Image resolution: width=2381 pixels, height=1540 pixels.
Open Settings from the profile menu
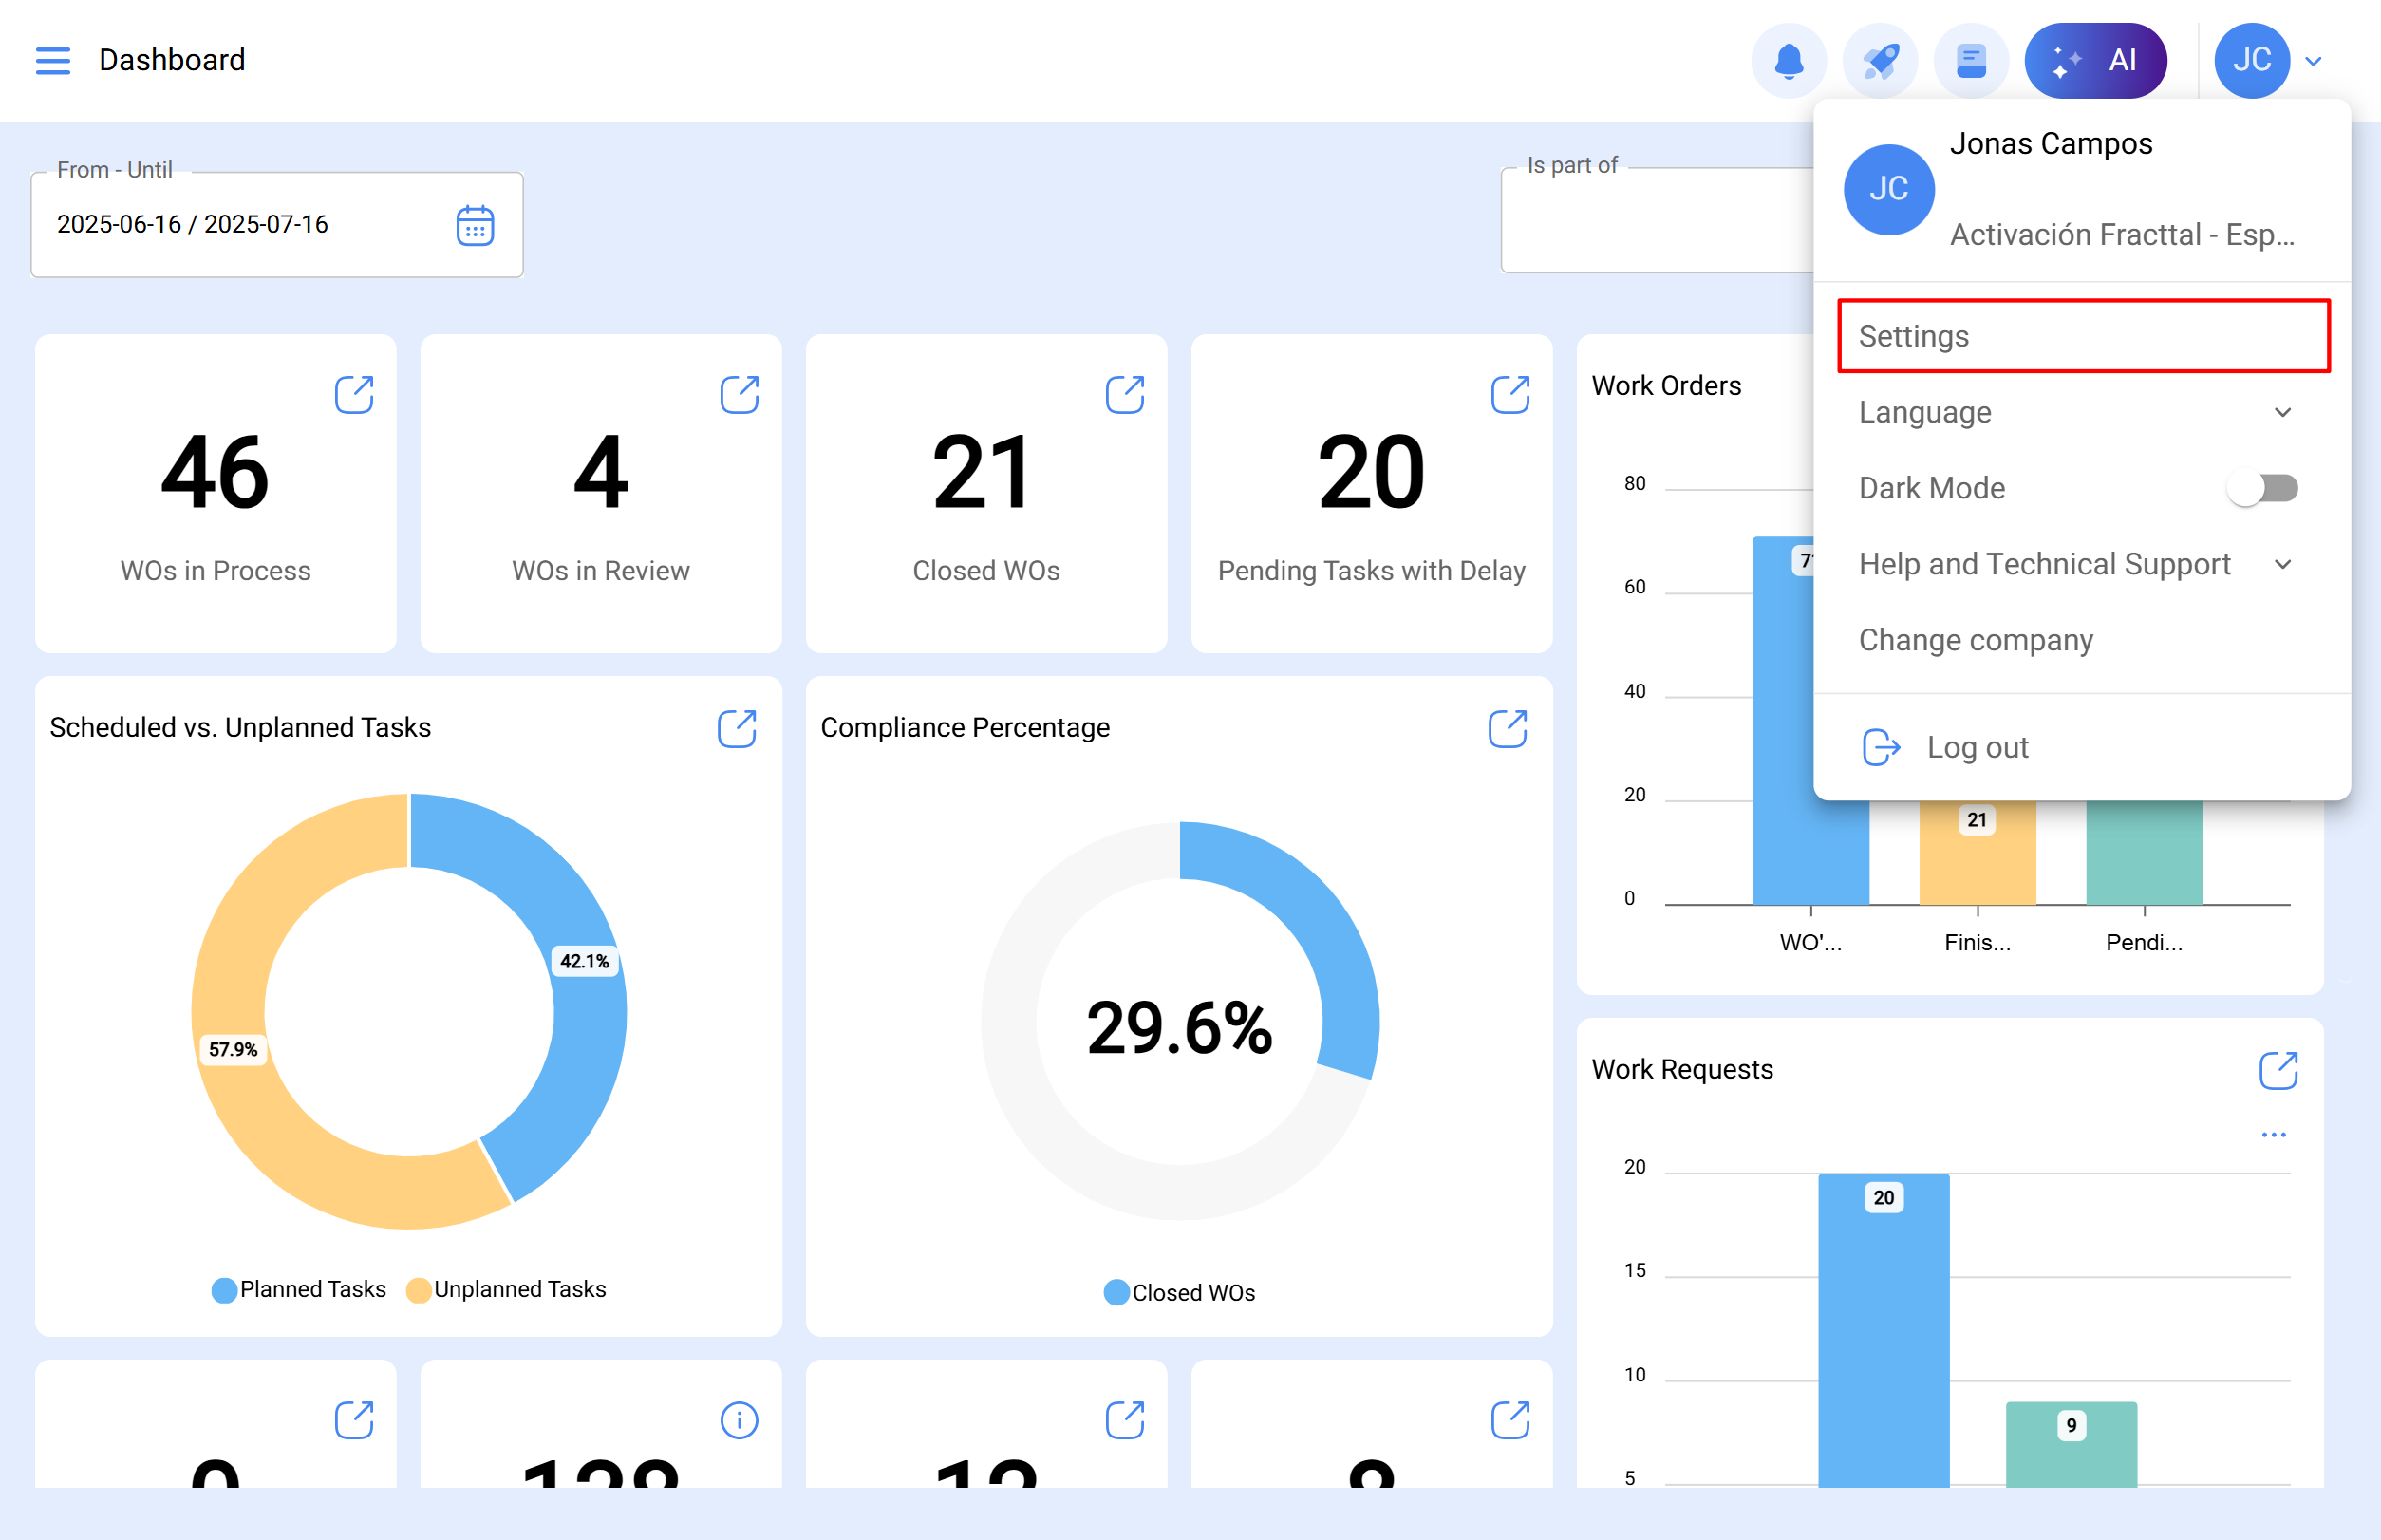tap(1912, 336)
